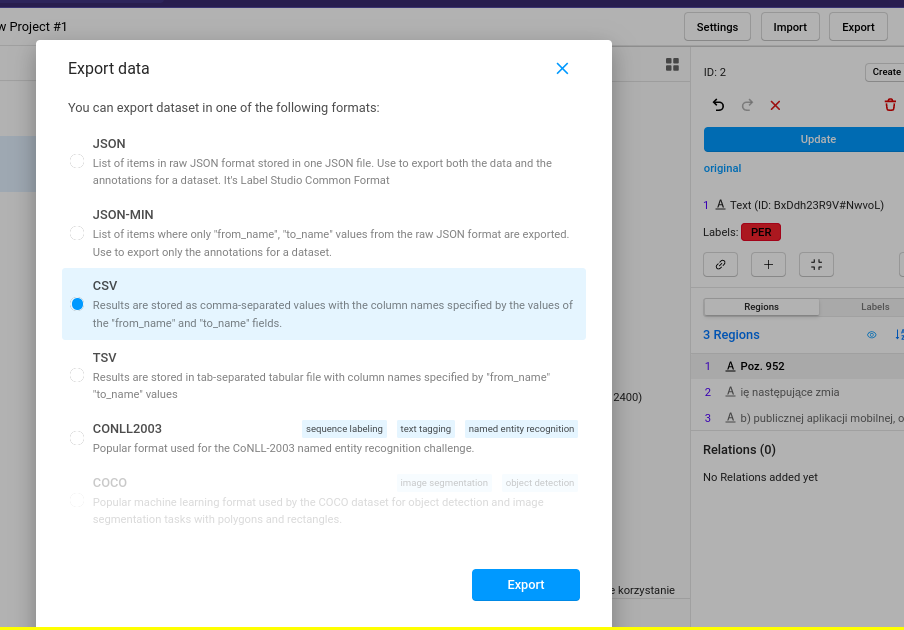Screen dimensions: 904x630
Task: Close the Export data dialog
Action: (x=562, y=69)
